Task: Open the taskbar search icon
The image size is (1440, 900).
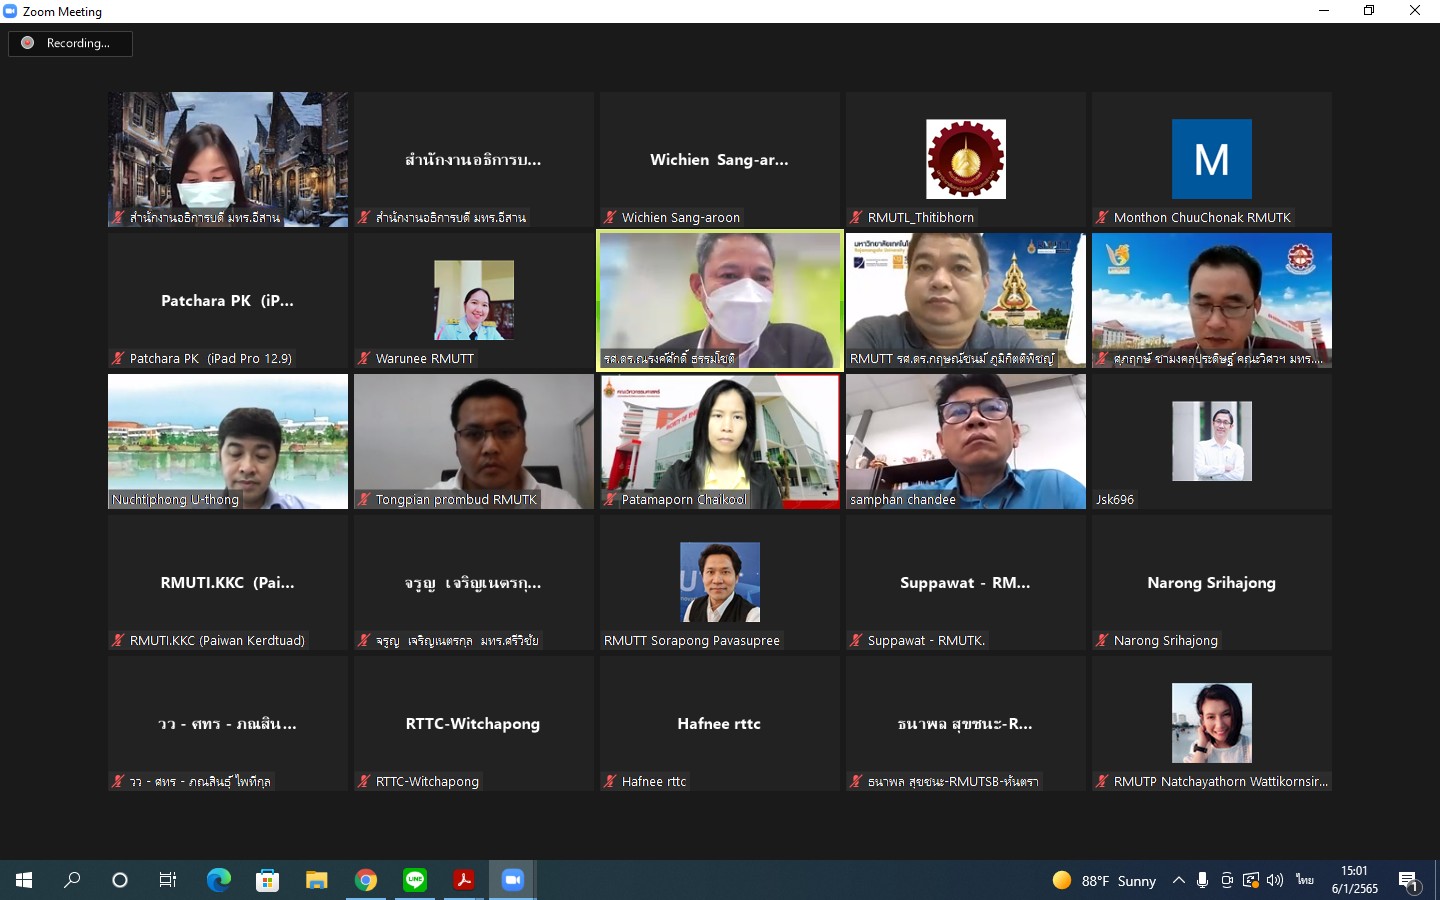Action: tap(72, 880)
